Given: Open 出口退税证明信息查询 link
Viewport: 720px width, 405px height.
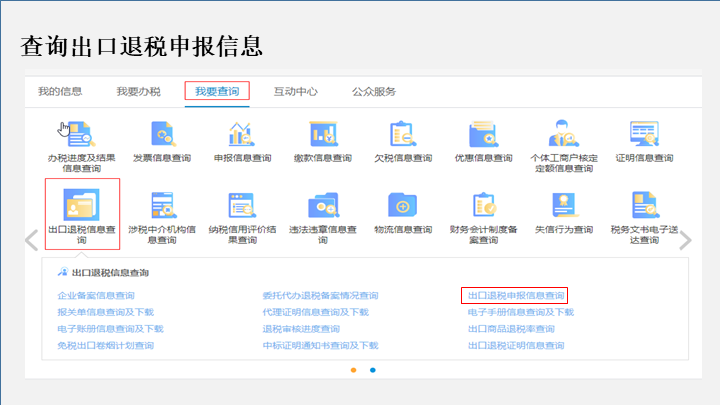Looking at the screenshot, I should [516, 345].
